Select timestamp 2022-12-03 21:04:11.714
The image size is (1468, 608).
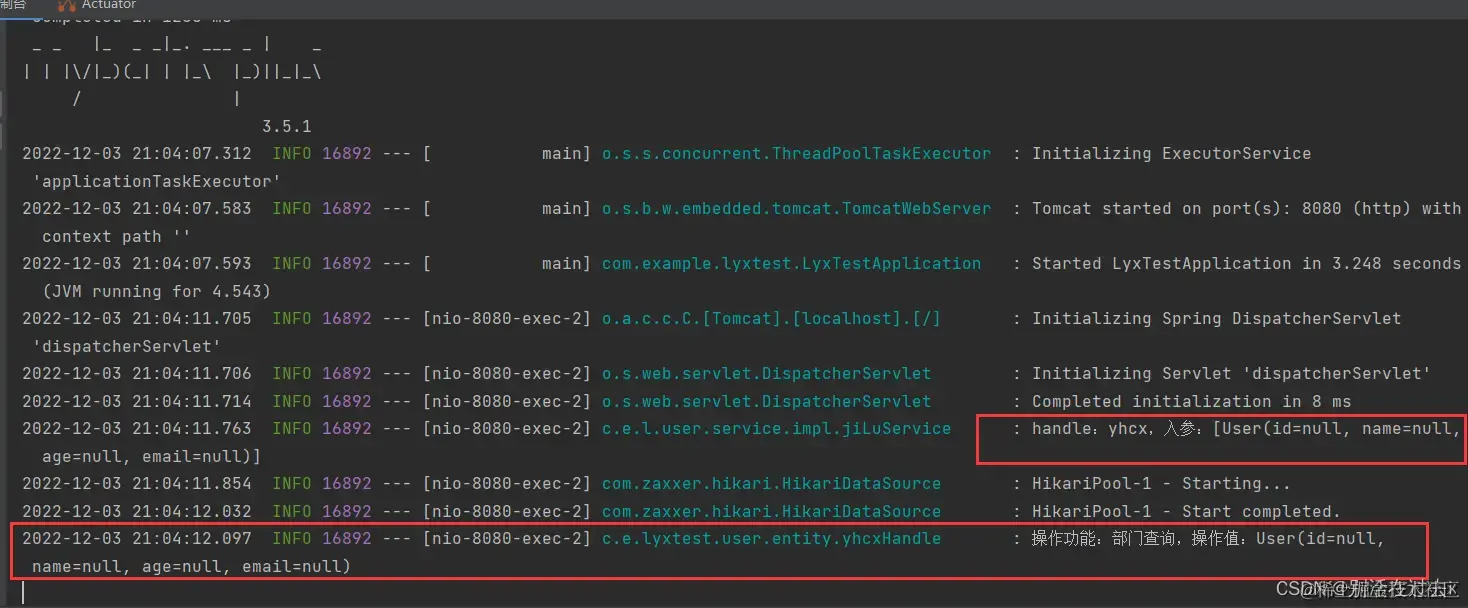(137, 402)
